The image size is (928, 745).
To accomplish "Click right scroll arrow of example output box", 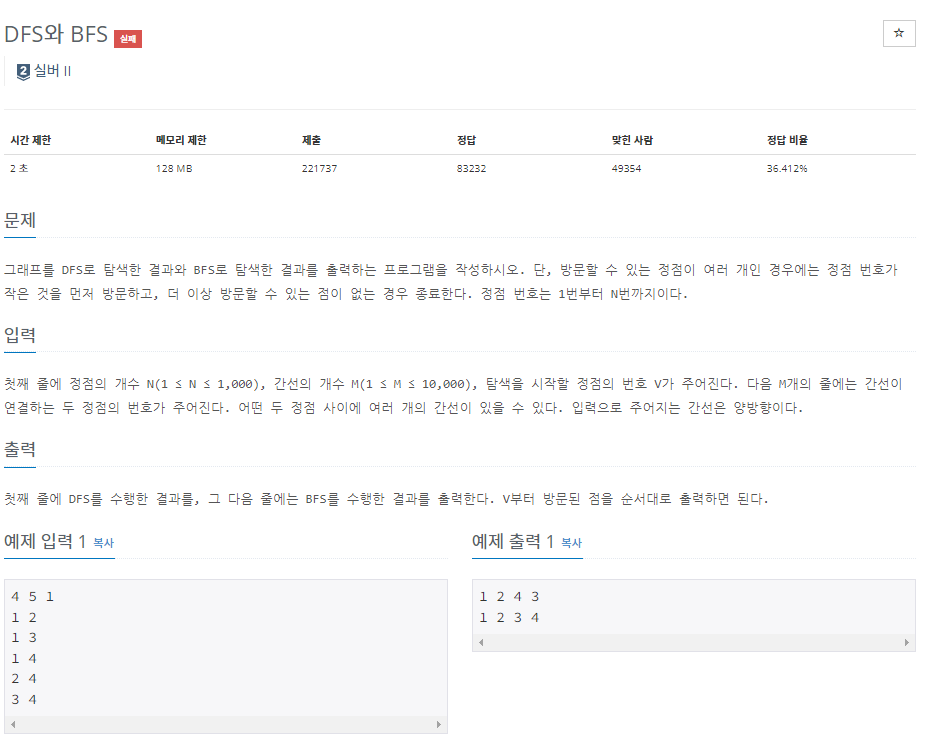I will point(907,642).
